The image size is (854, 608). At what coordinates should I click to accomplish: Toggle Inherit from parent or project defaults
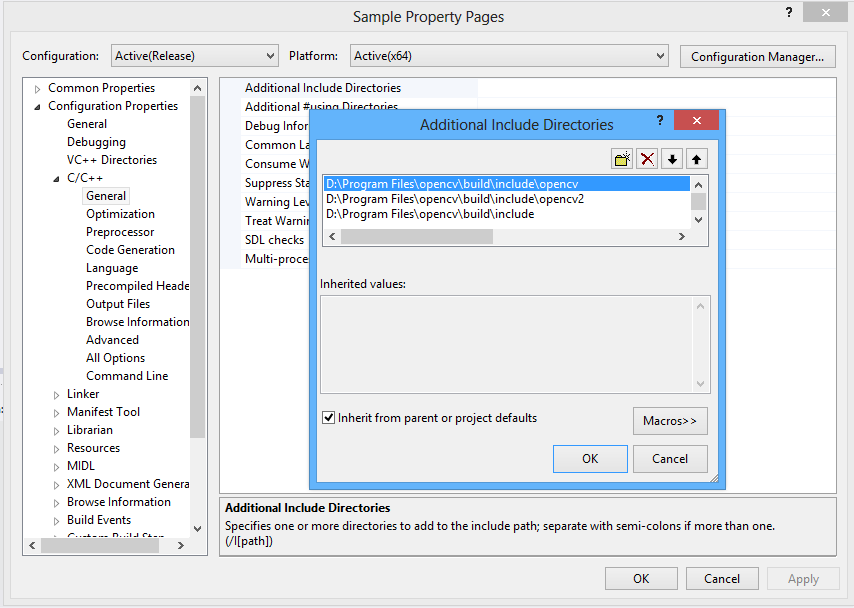pyautogui.click(x=328, y=418)
